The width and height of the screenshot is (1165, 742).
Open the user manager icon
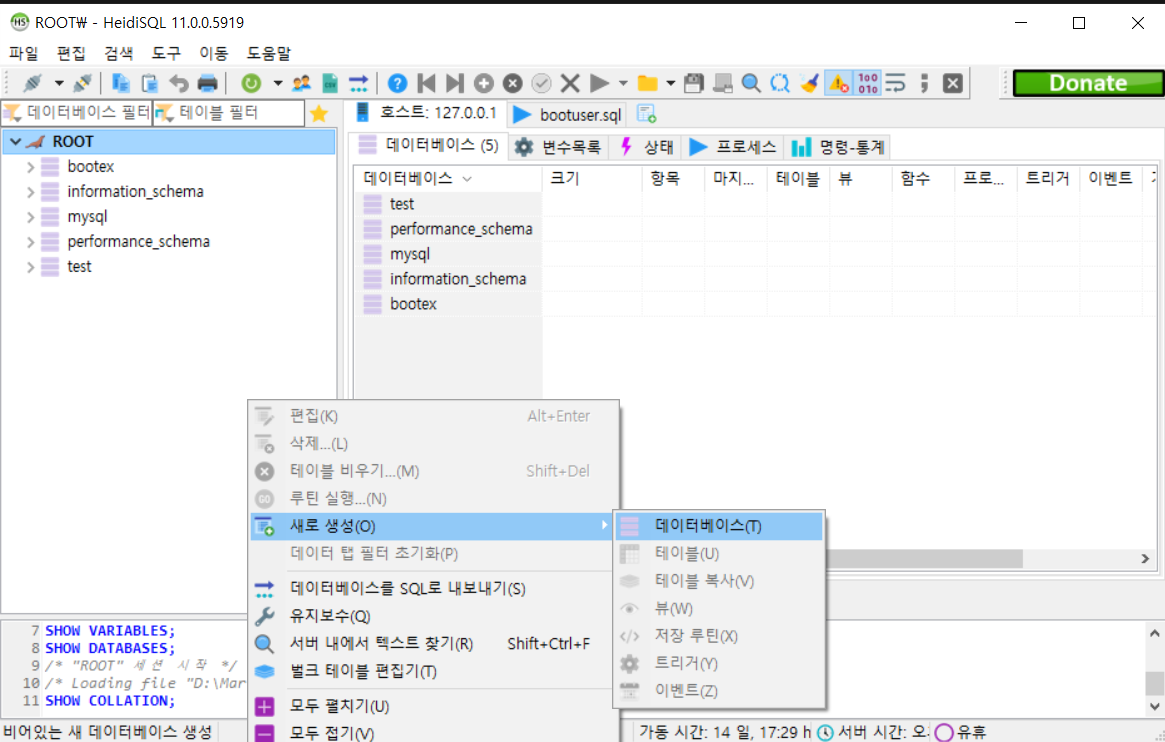[x=301, y=83]
